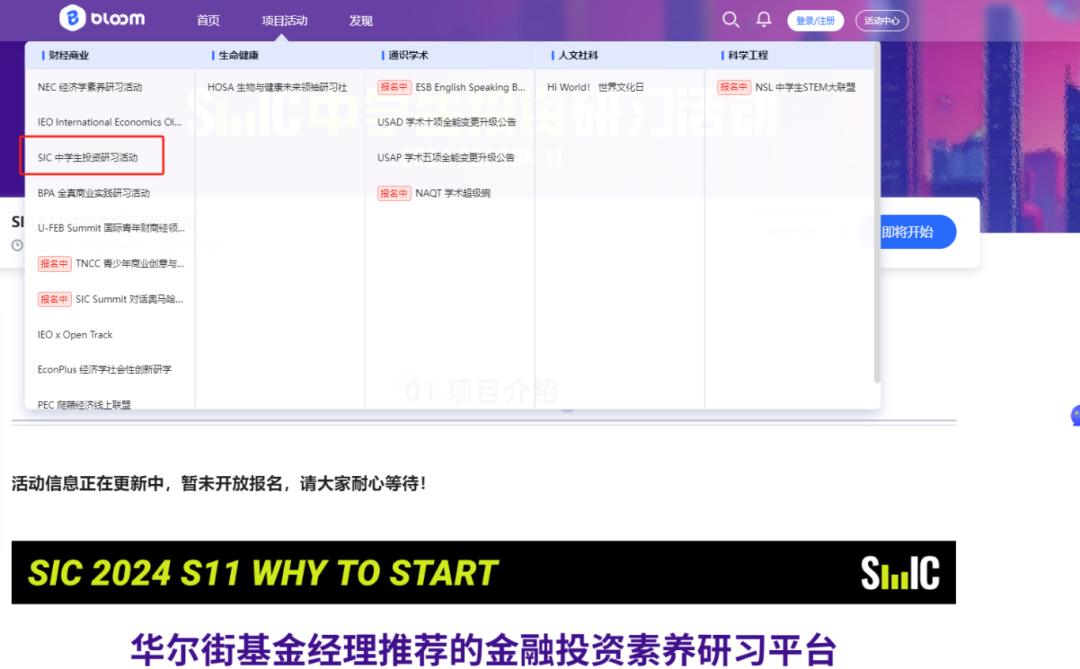1080x669 pixels.
Task: Open EconPlus 经济学社会性创新研学
Action: pyautogui.click(x=105, y=369)
